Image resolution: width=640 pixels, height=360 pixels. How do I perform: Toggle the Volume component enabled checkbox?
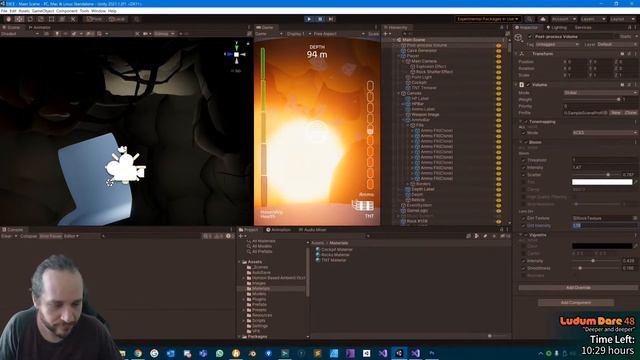tap(528, 84)
